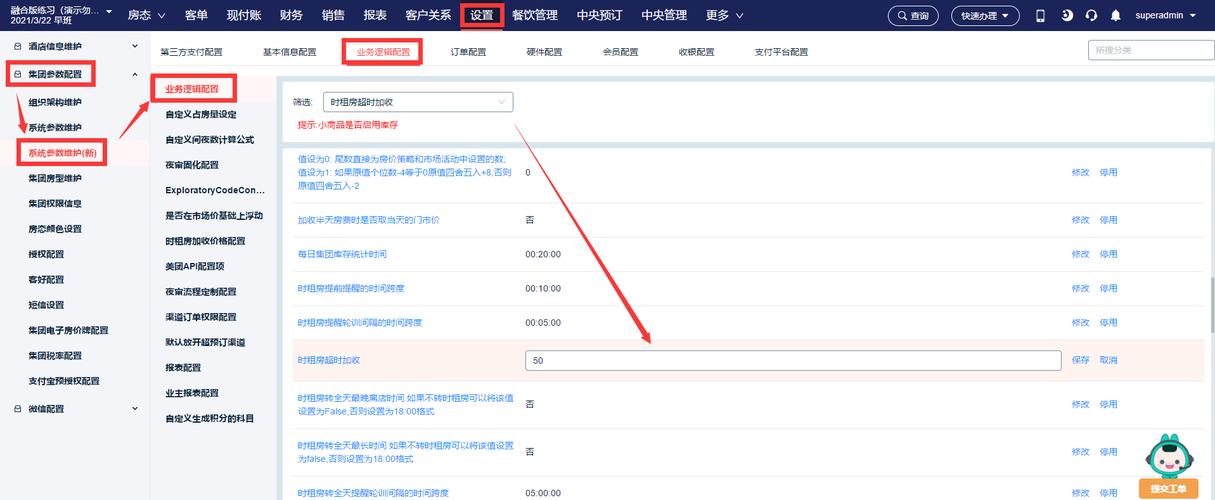Click the icon beside 酒店信息维护
Image resolution: width=1215 pixels, height=500 pixels.
[x=17, y=47]
